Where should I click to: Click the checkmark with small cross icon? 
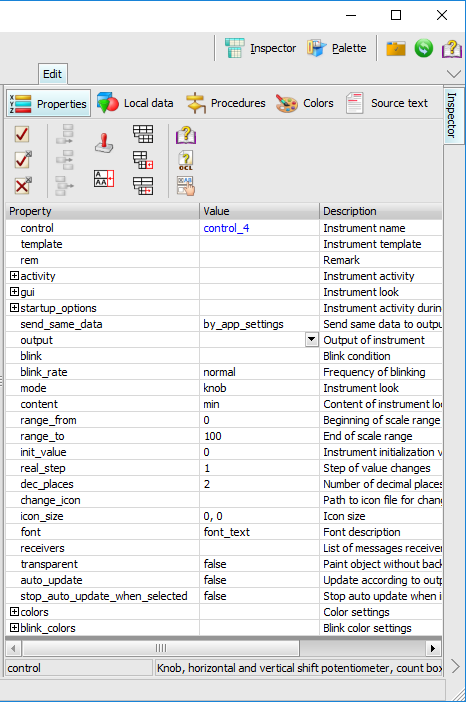23,159
